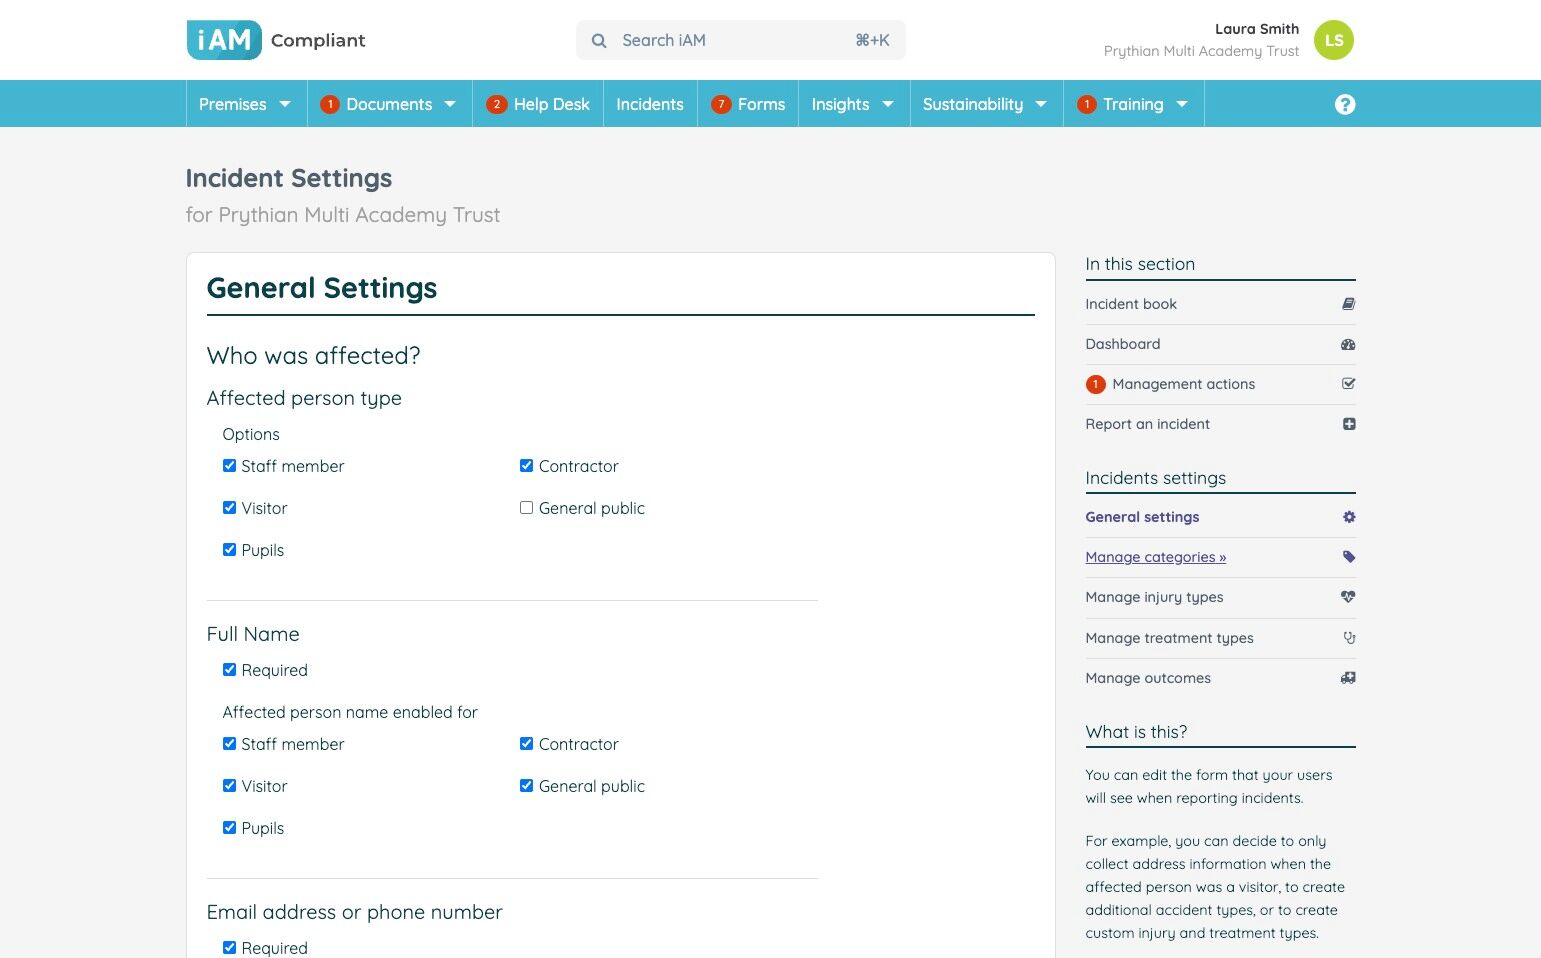Click the iAM Compliant logo
Image resolution: width=1541 pixels, height=958 pixels.
pos(276,40)
